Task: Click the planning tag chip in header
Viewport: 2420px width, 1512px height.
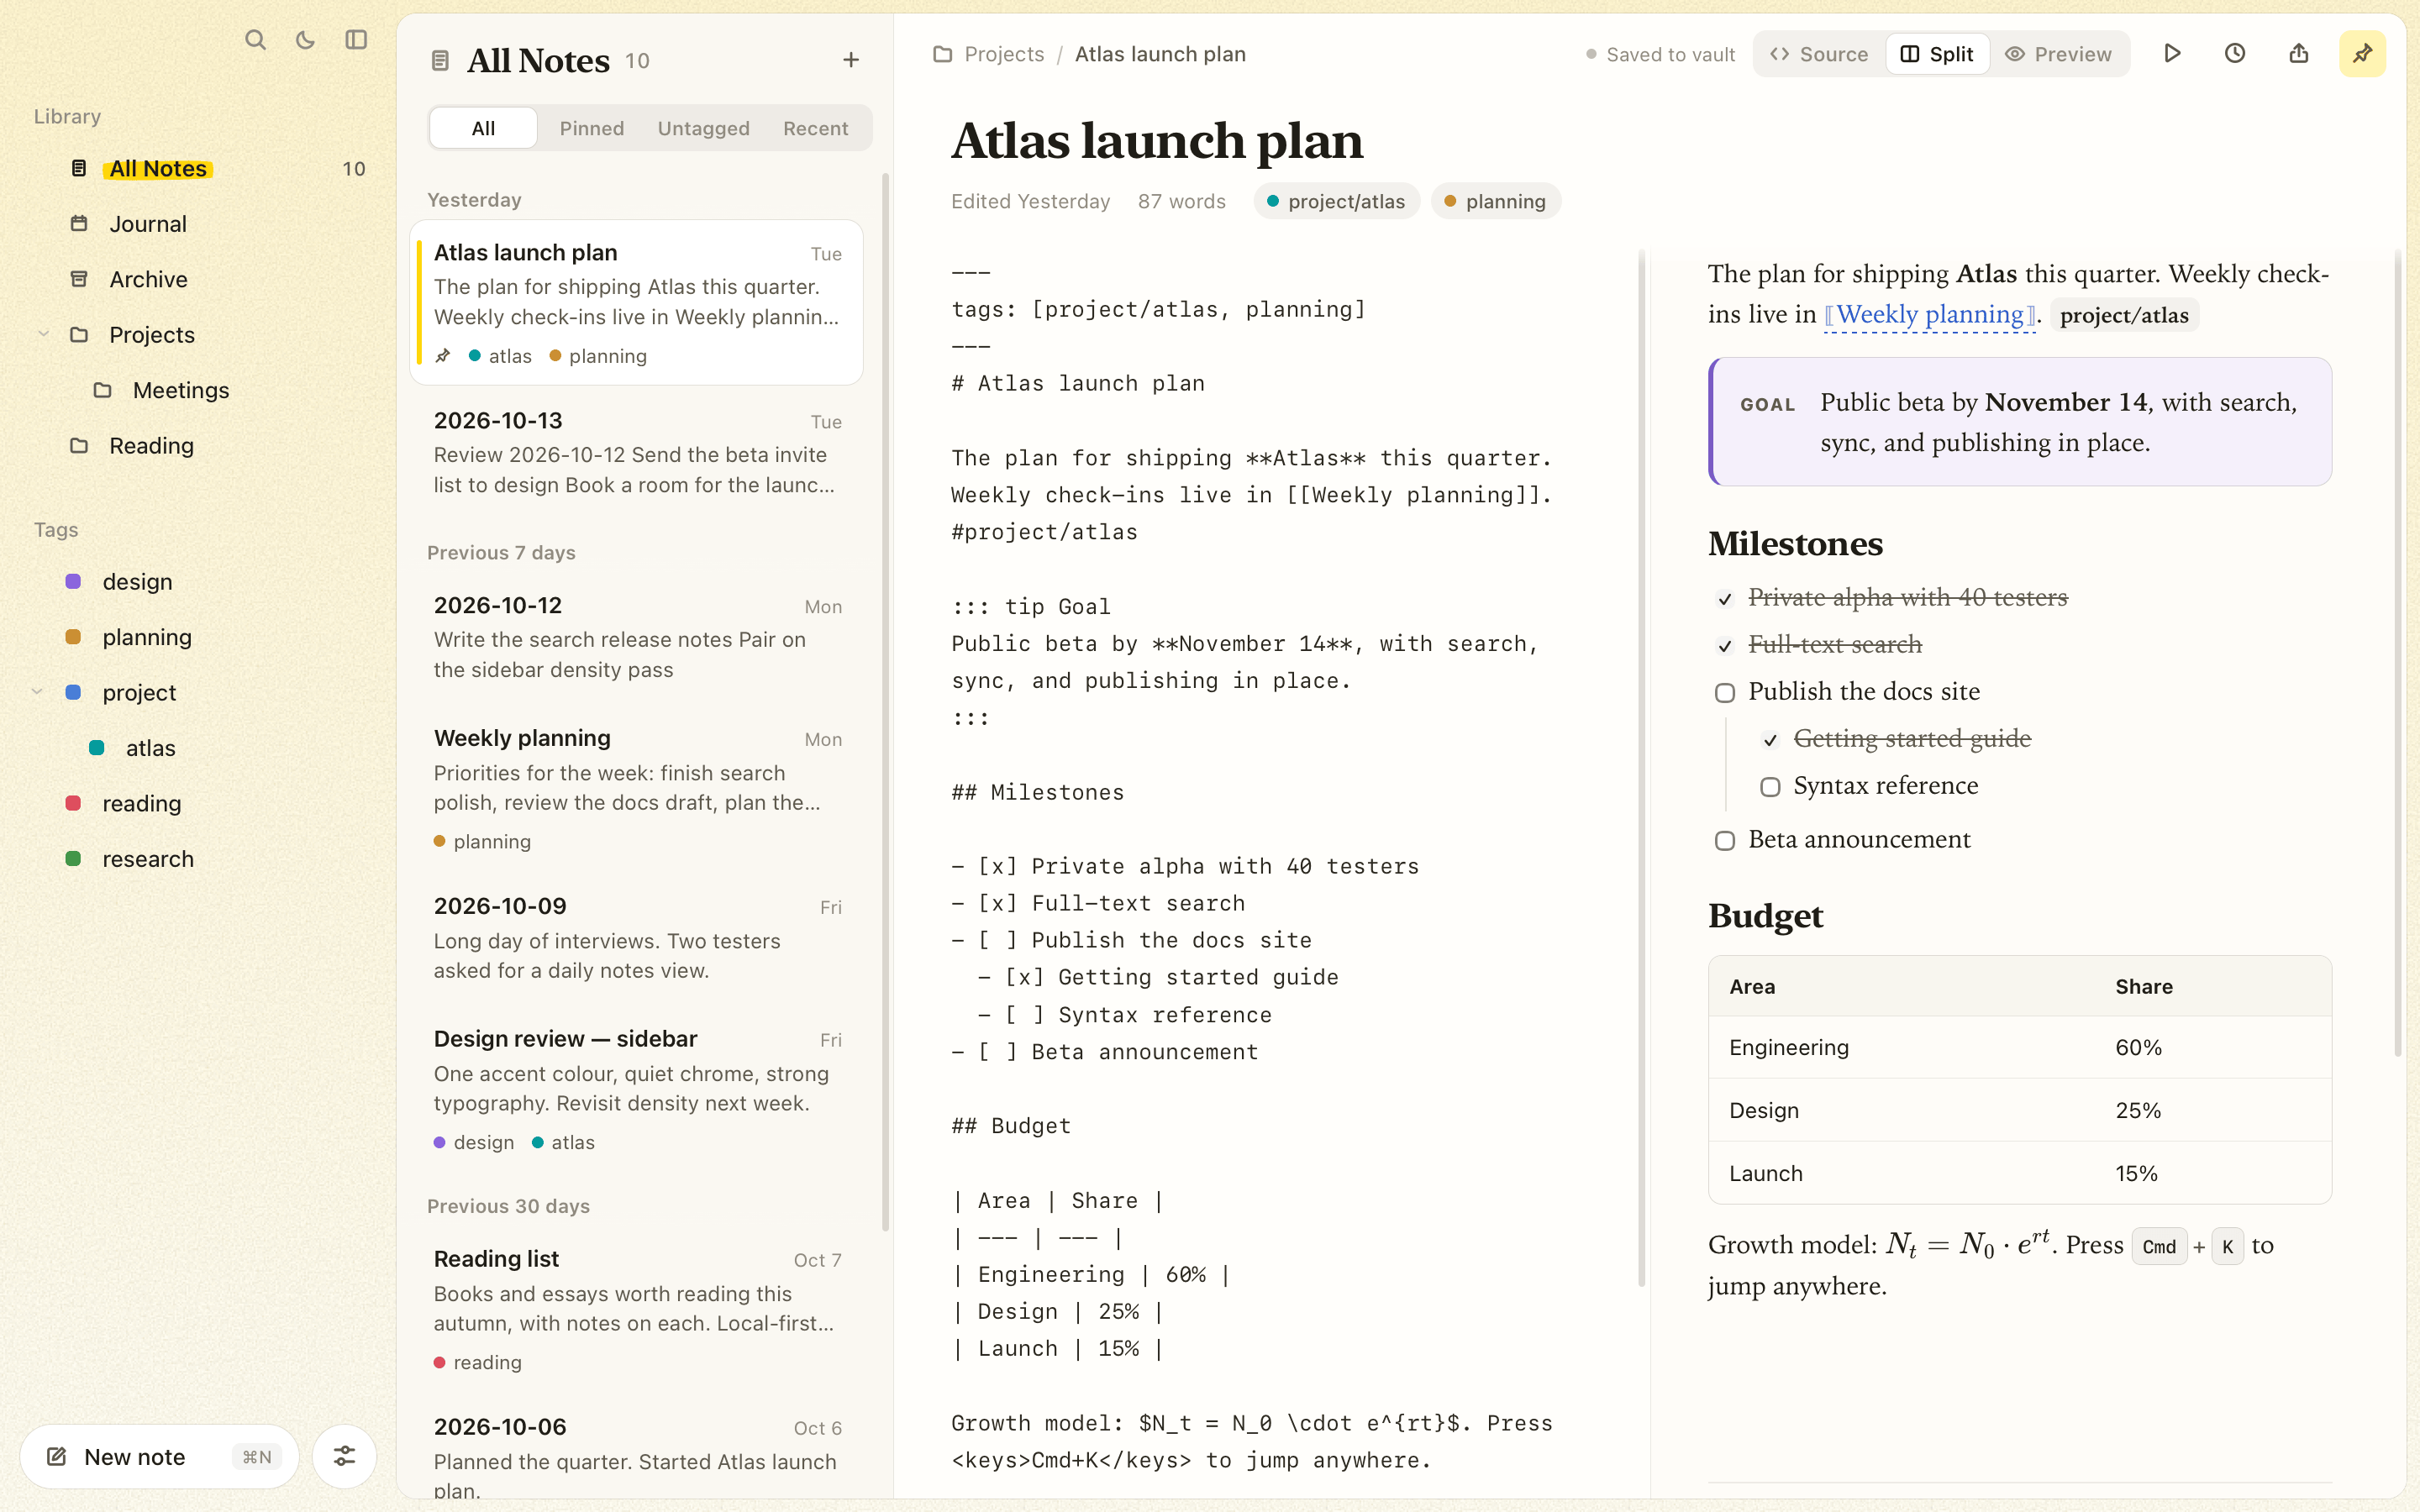Action: click(1495, 201)
